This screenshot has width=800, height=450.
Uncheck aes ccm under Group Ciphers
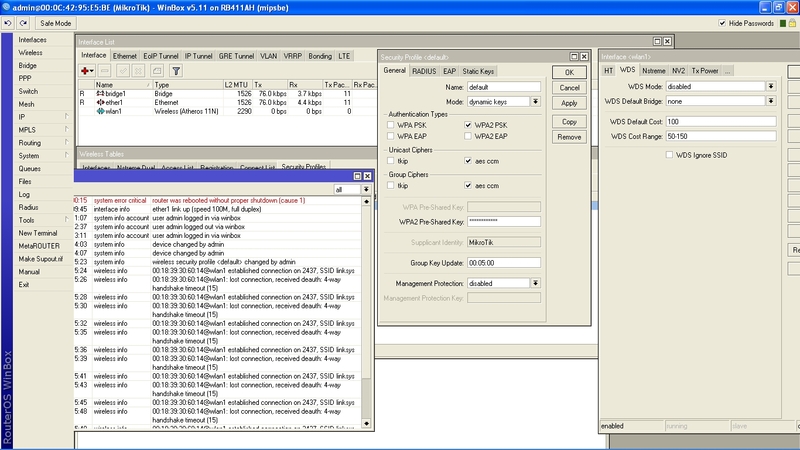point(468,186)
